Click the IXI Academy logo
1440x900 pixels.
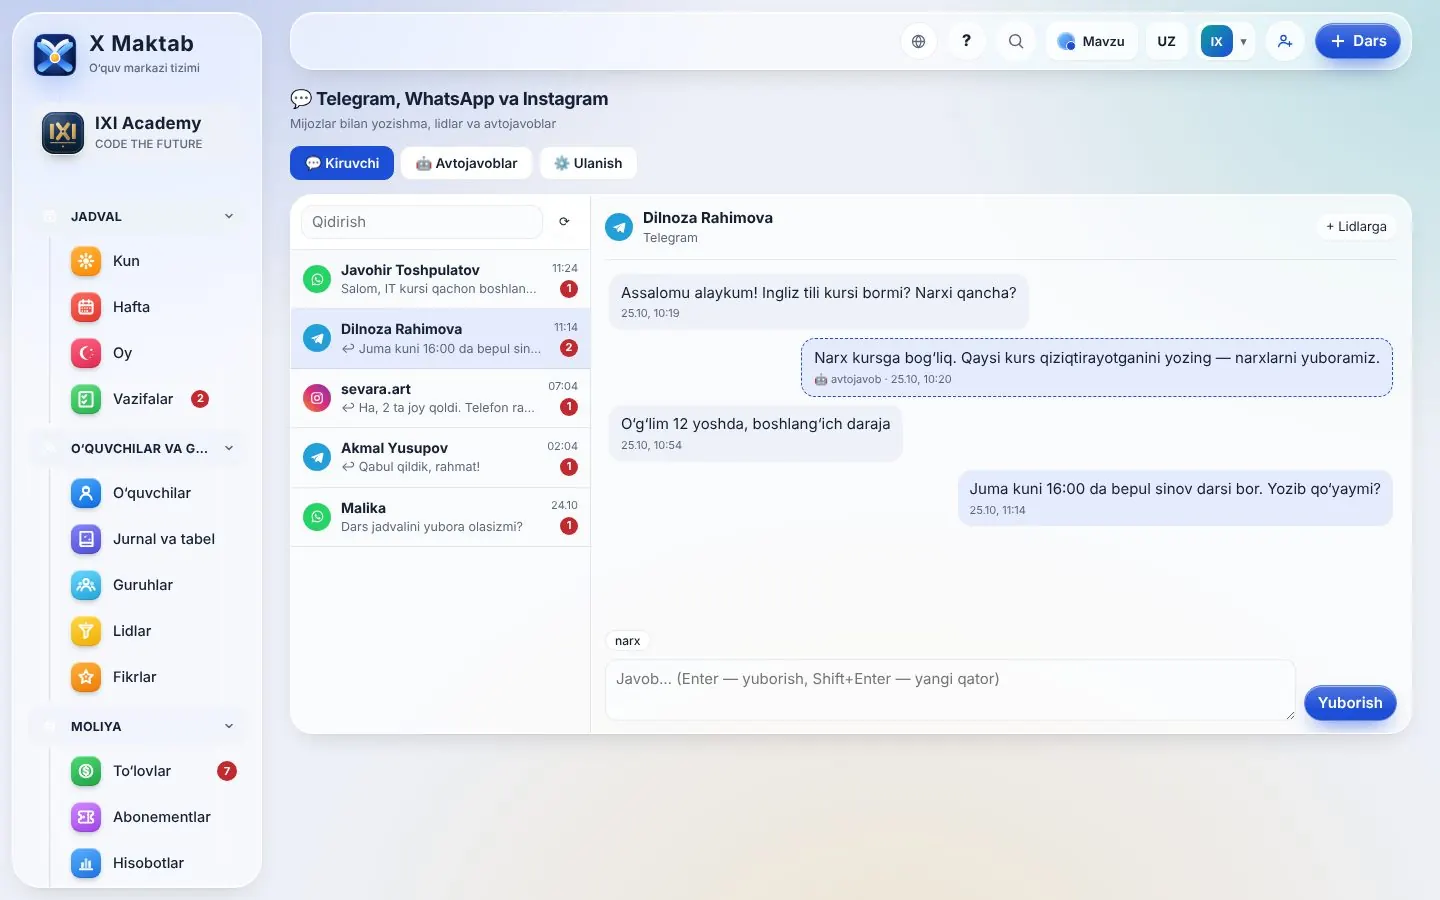[x=63, y=132]
